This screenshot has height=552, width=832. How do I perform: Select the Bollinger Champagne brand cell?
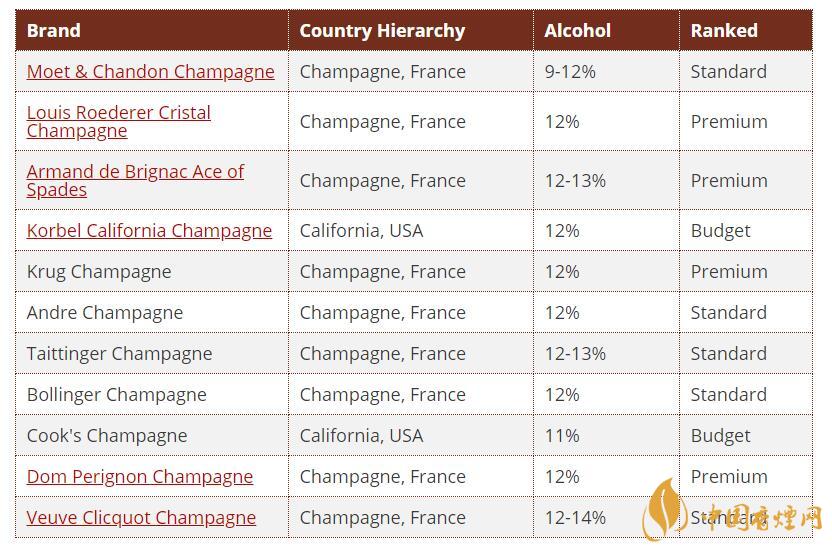point(116,395)
